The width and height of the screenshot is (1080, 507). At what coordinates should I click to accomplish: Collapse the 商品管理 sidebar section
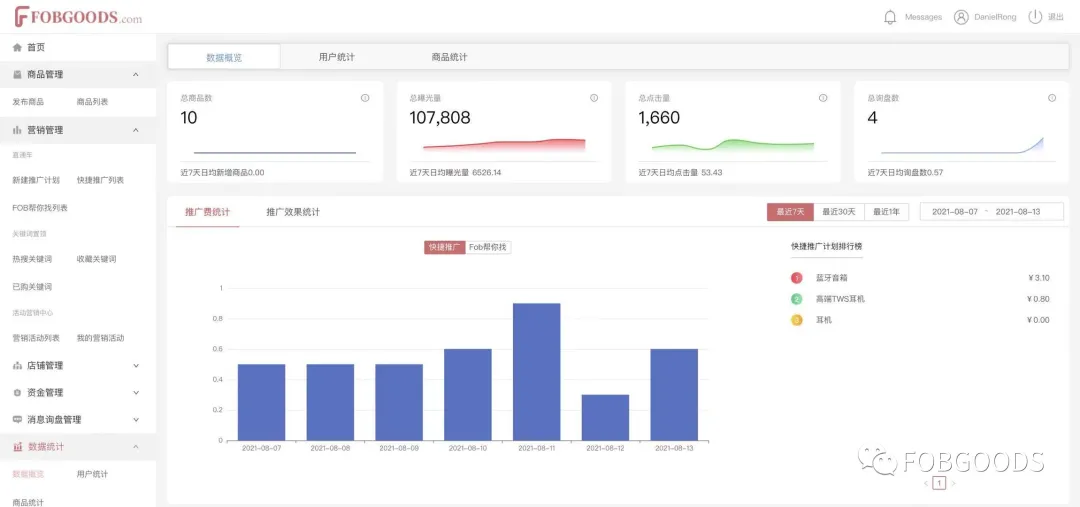click(x=136, y=75)
